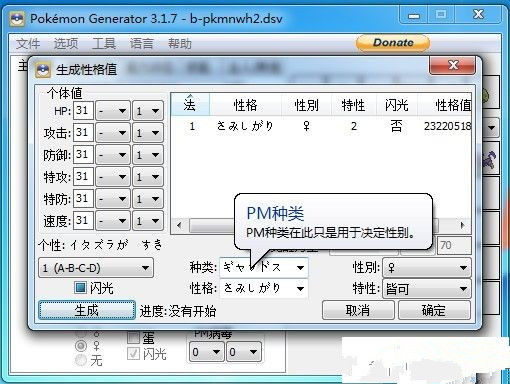
Task: Open the 特攻 second value dropdown
Action: pyautogui.click(x=148, y=177)
